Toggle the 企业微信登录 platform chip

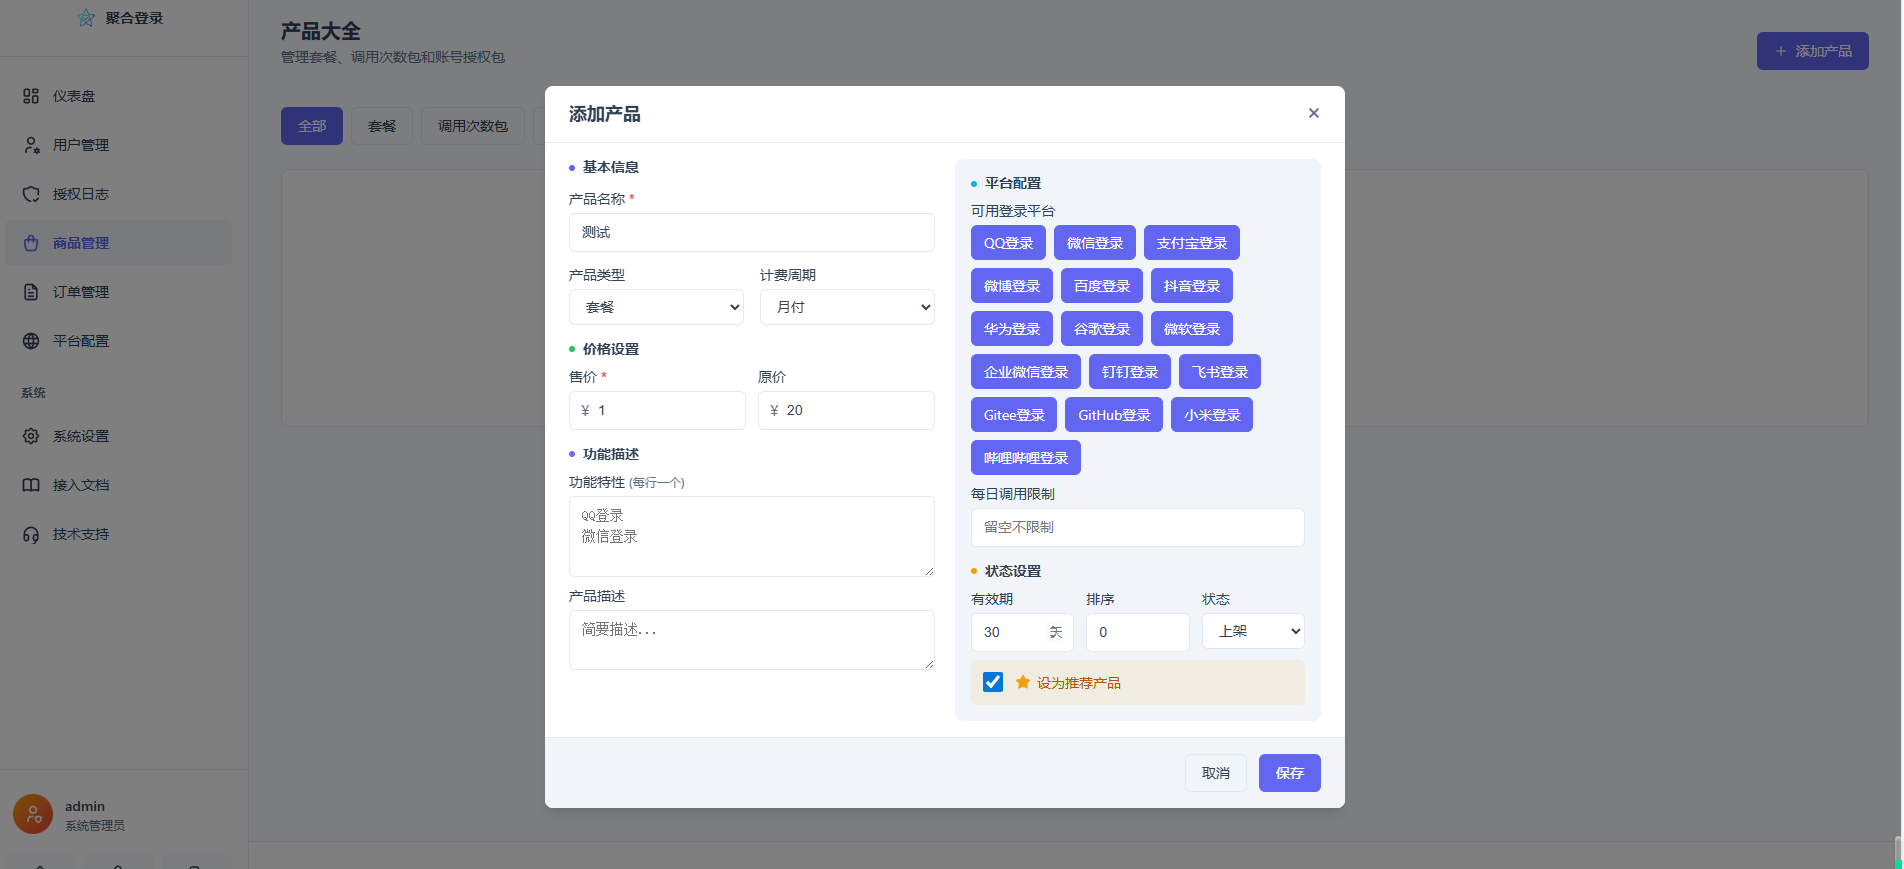(1026, 372)
